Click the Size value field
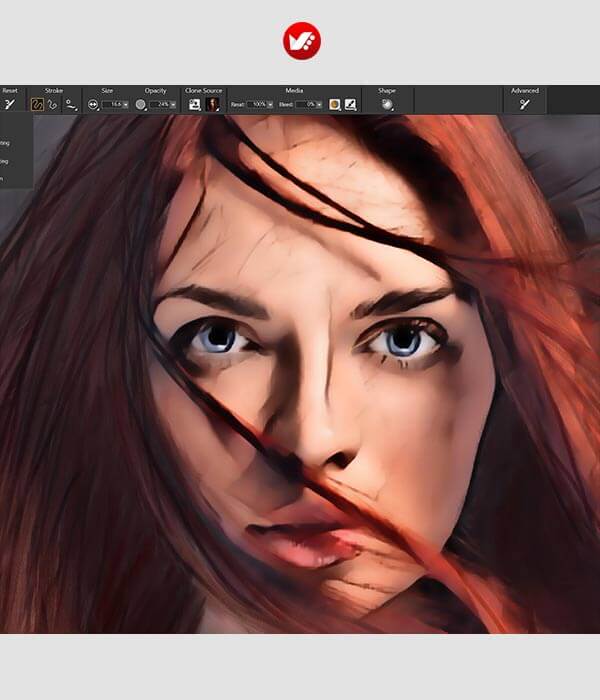 112,104
